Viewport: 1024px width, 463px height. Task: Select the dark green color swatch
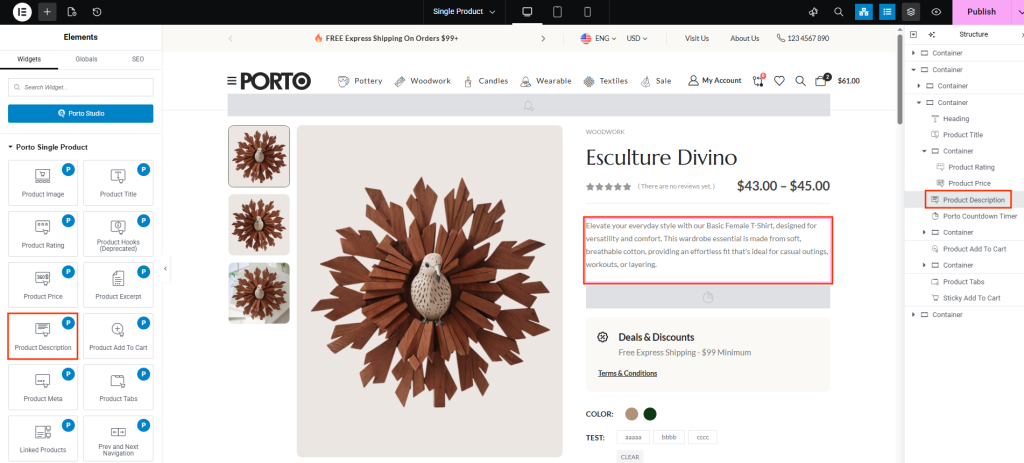pos(650,414)
